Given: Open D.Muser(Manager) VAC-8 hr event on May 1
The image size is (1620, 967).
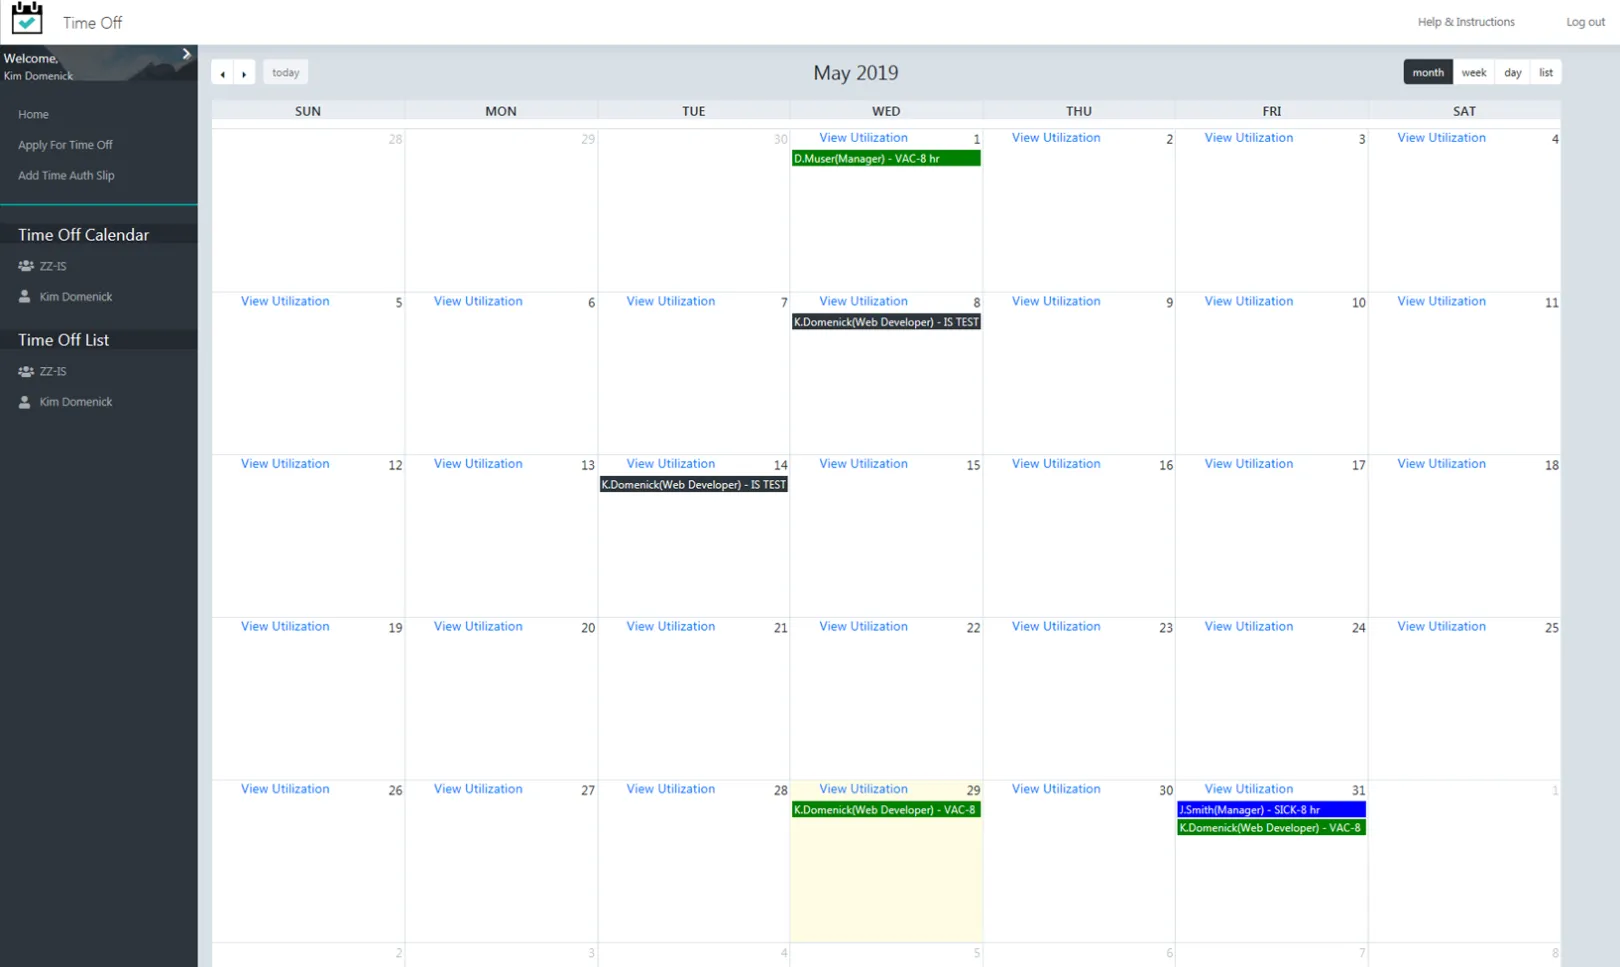Looking at the screenshot, I should (886, 158).
